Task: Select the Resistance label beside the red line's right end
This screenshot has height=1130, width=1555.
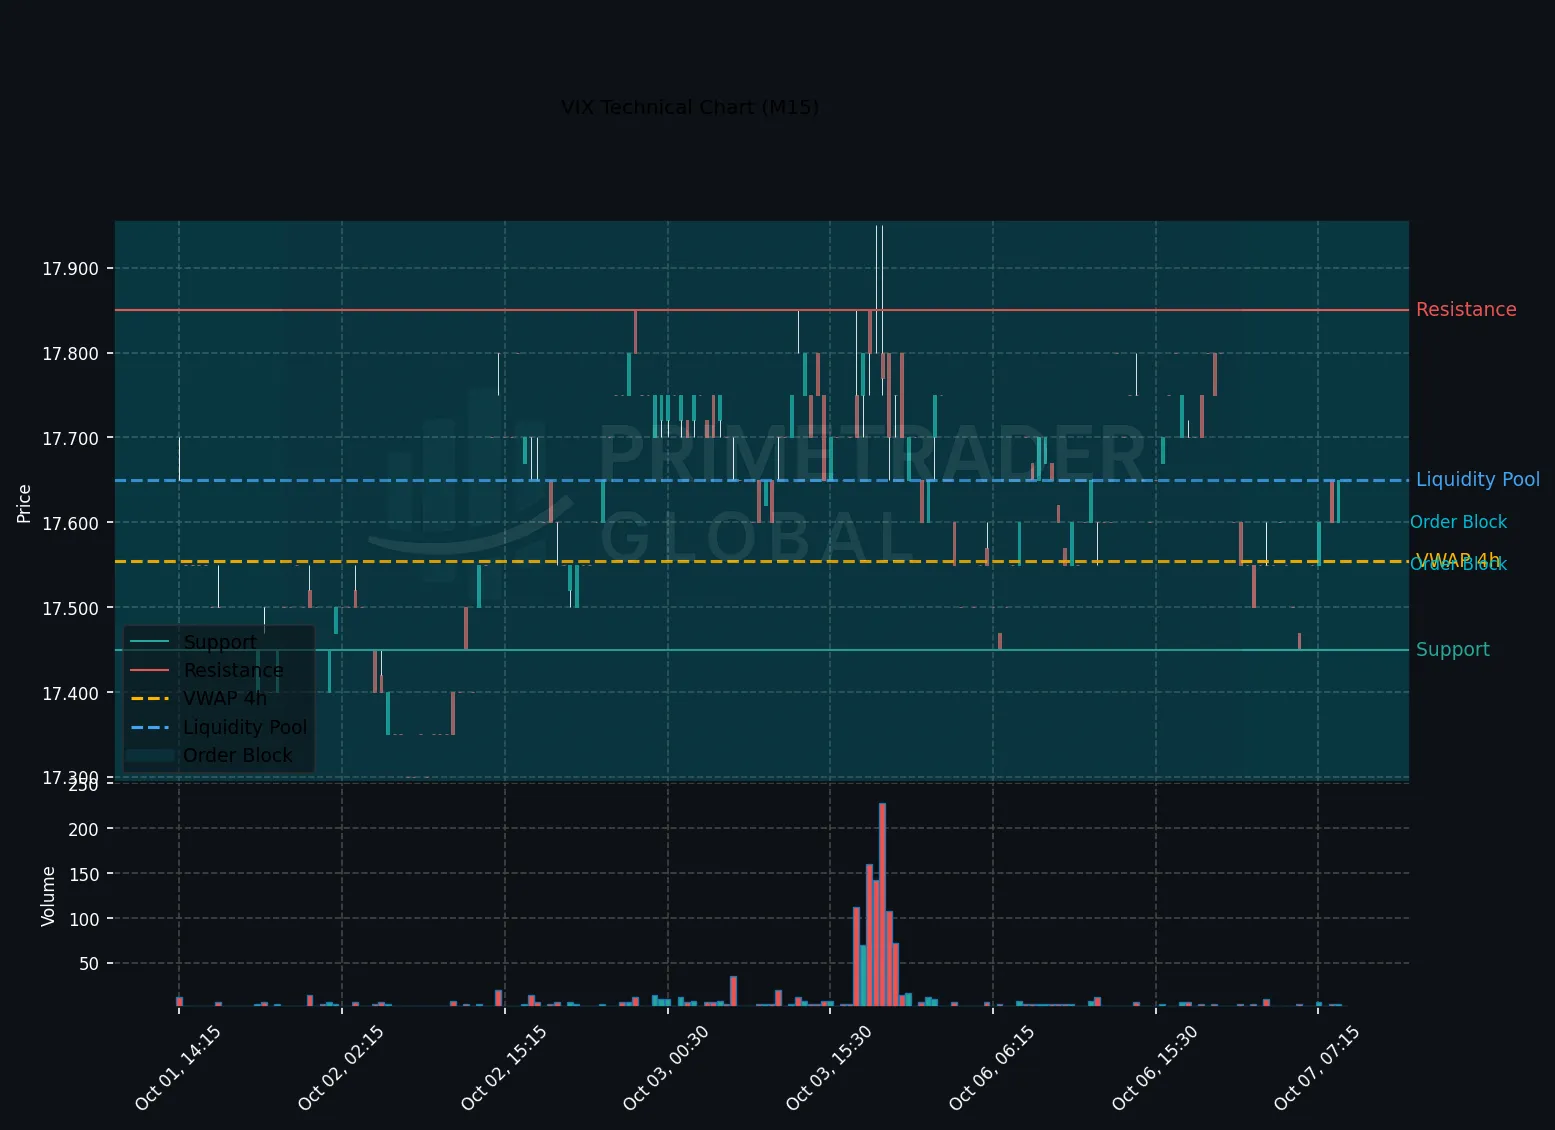Action: [x=1466, y=310]
